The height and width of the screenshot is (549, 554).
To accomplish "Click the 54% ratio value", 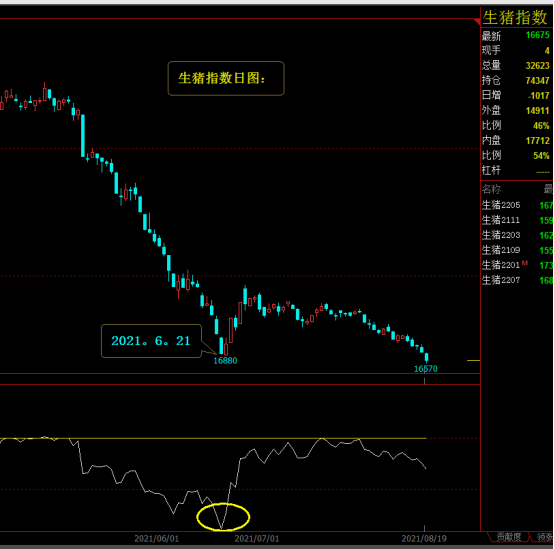I will [x=541, y=156].
